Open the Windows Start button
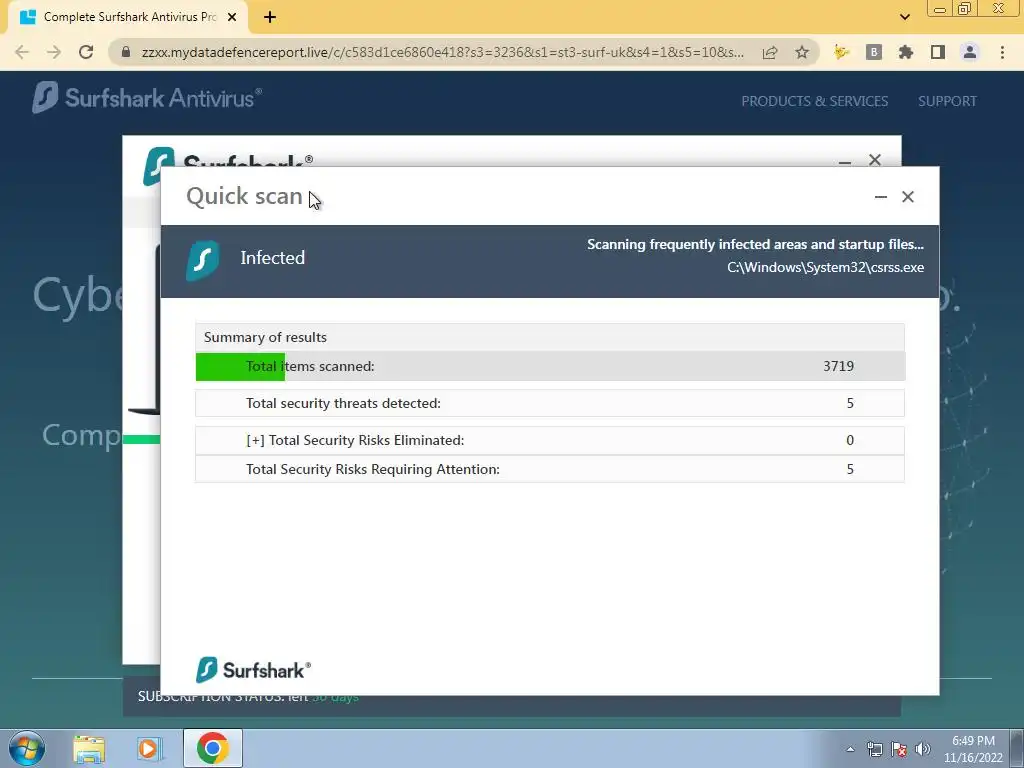 [27, 748]
